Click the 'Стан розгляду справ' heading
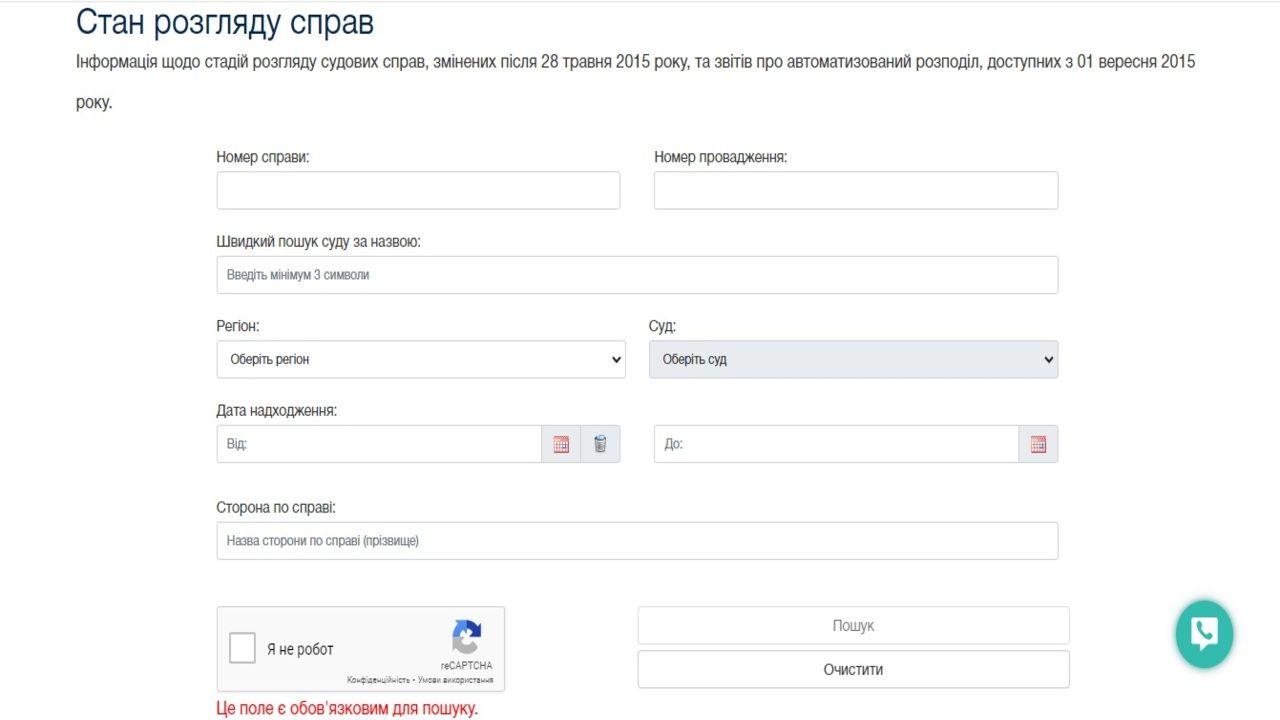Viewport: 1280px width, 720px height. point(225,22)
